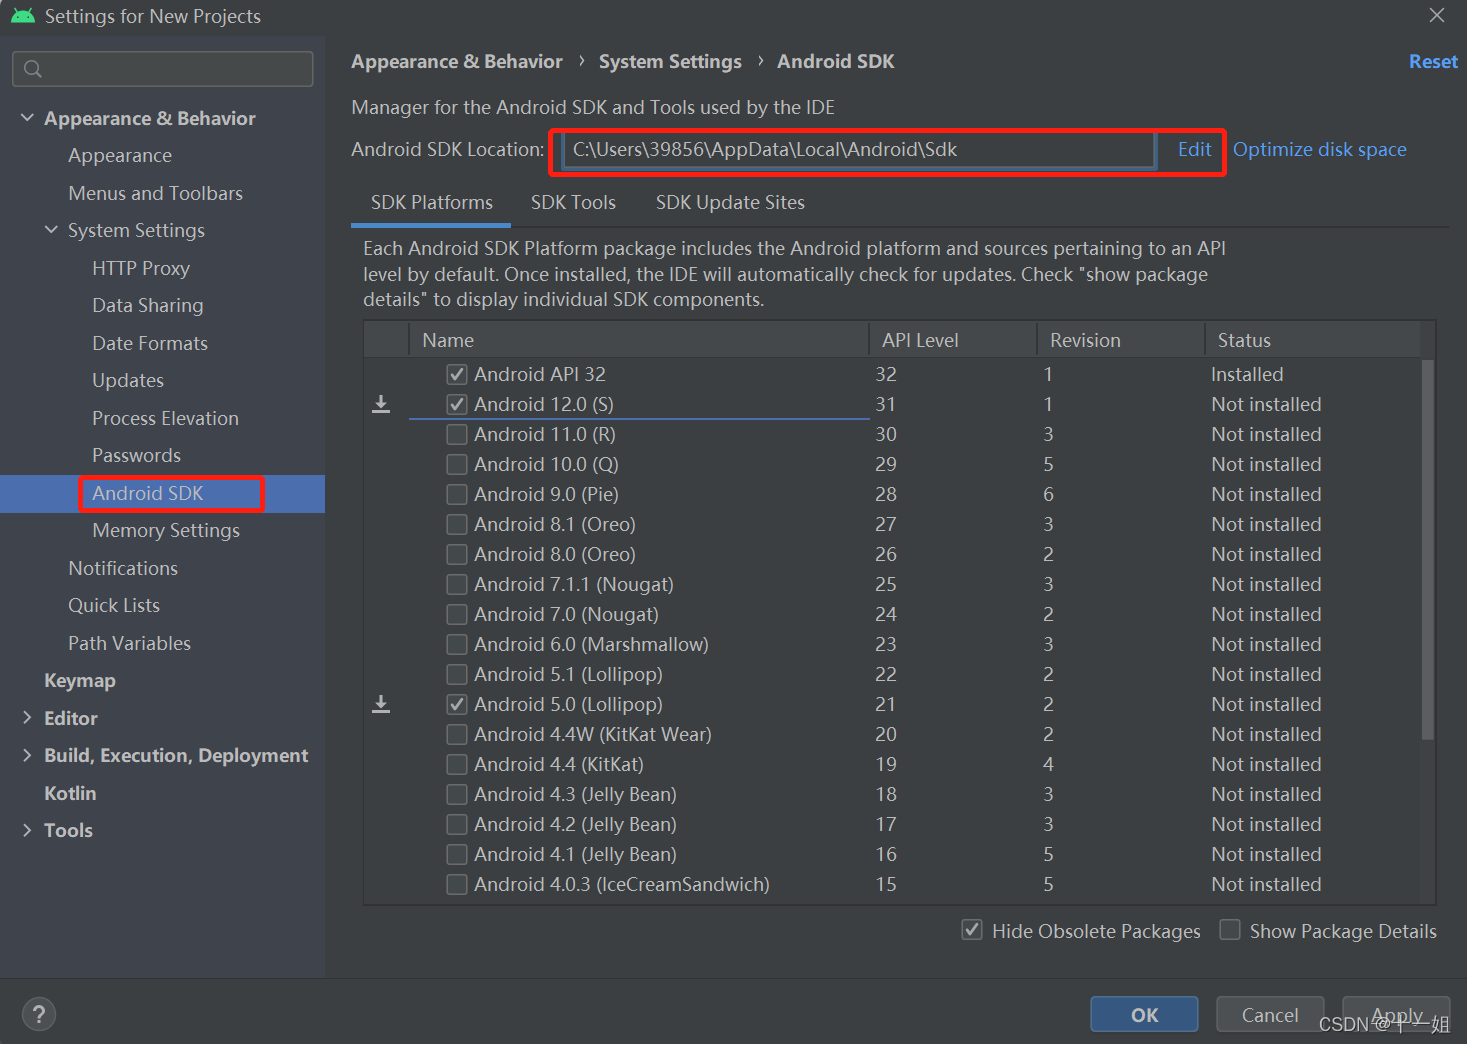1467x1044 pixels.
Task: Click the OK button
Action: [x=1144, y=1015]
